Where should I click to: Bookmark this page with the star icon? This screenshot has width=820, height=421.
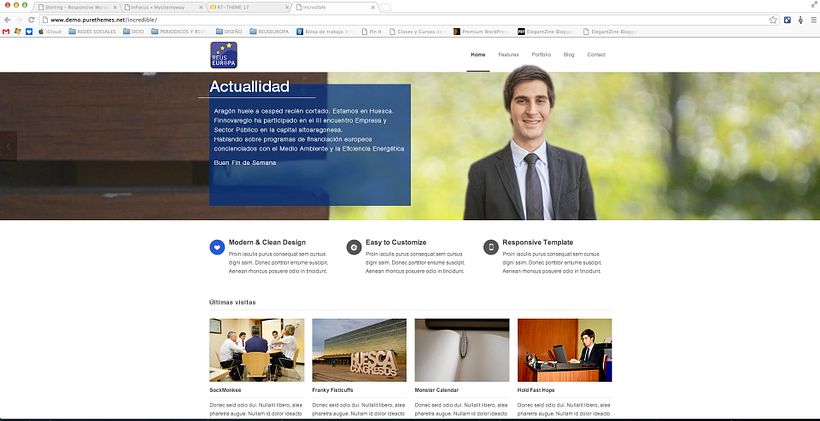[773, 20]
